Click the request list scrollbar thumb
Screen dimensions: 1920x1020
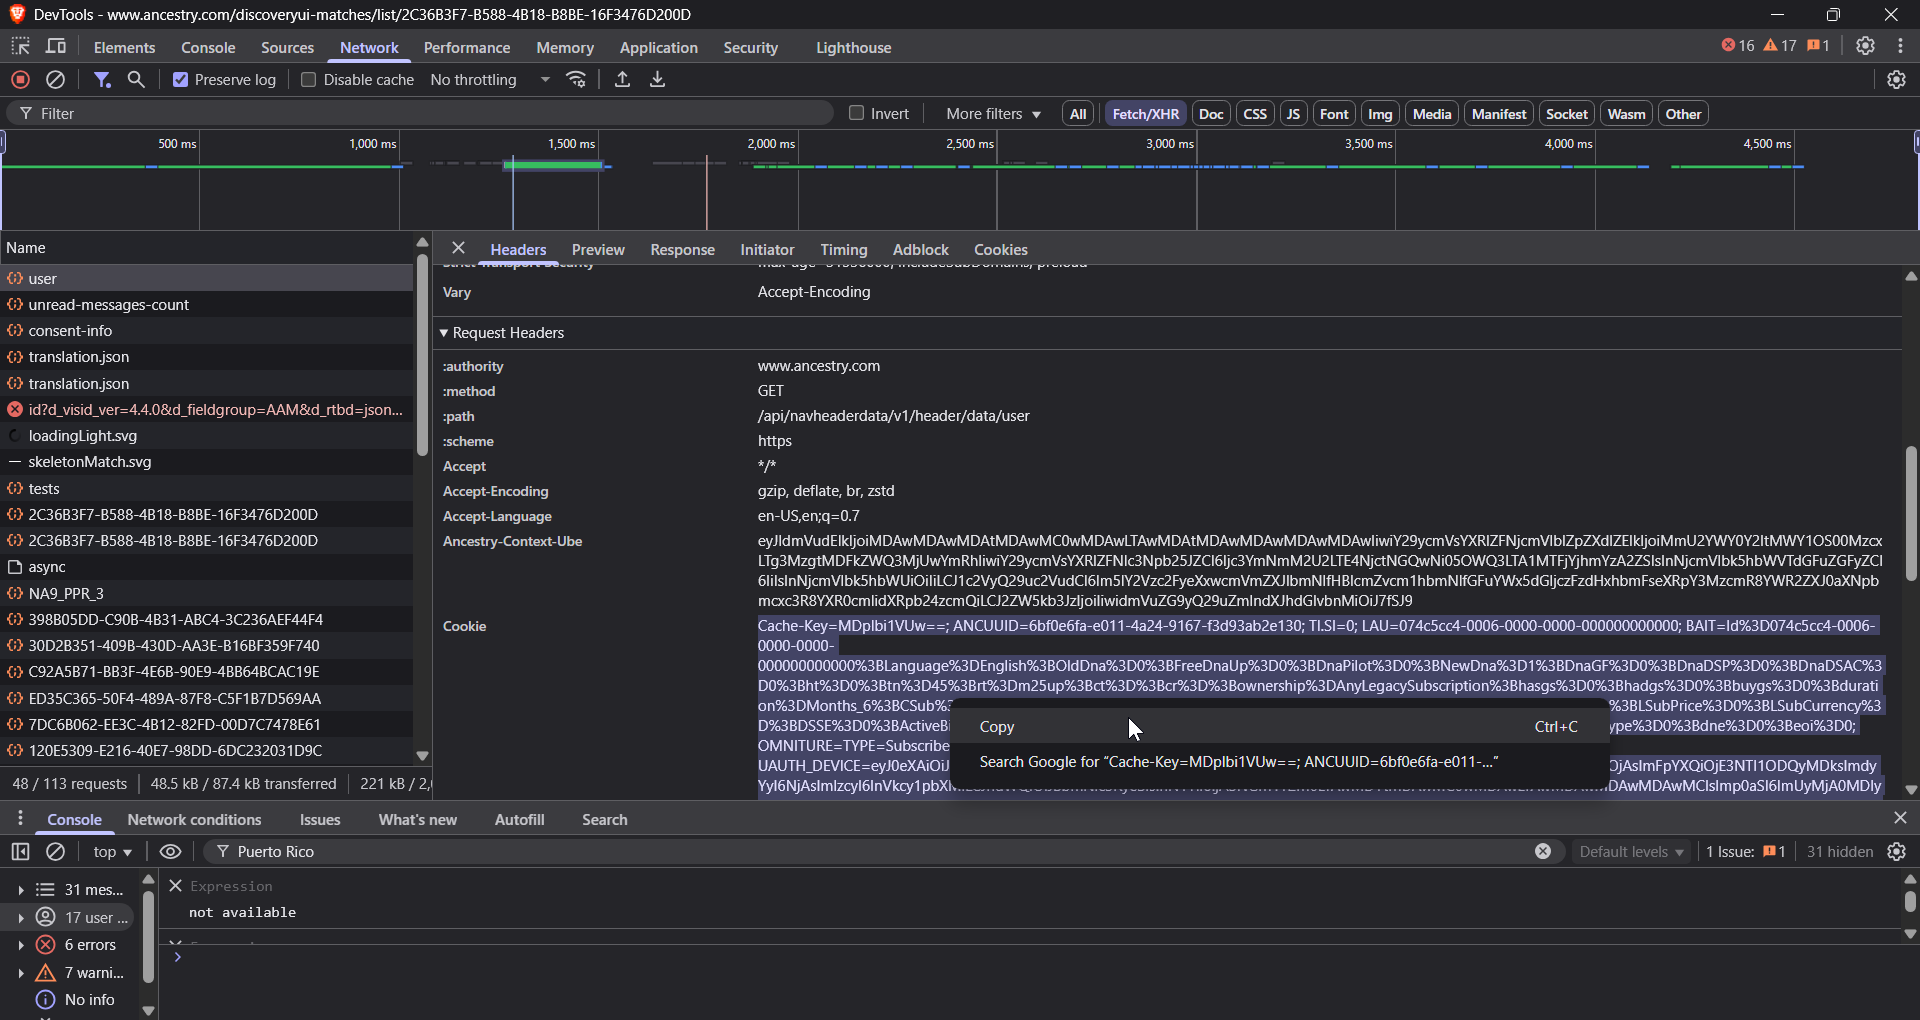click(422, 355)
